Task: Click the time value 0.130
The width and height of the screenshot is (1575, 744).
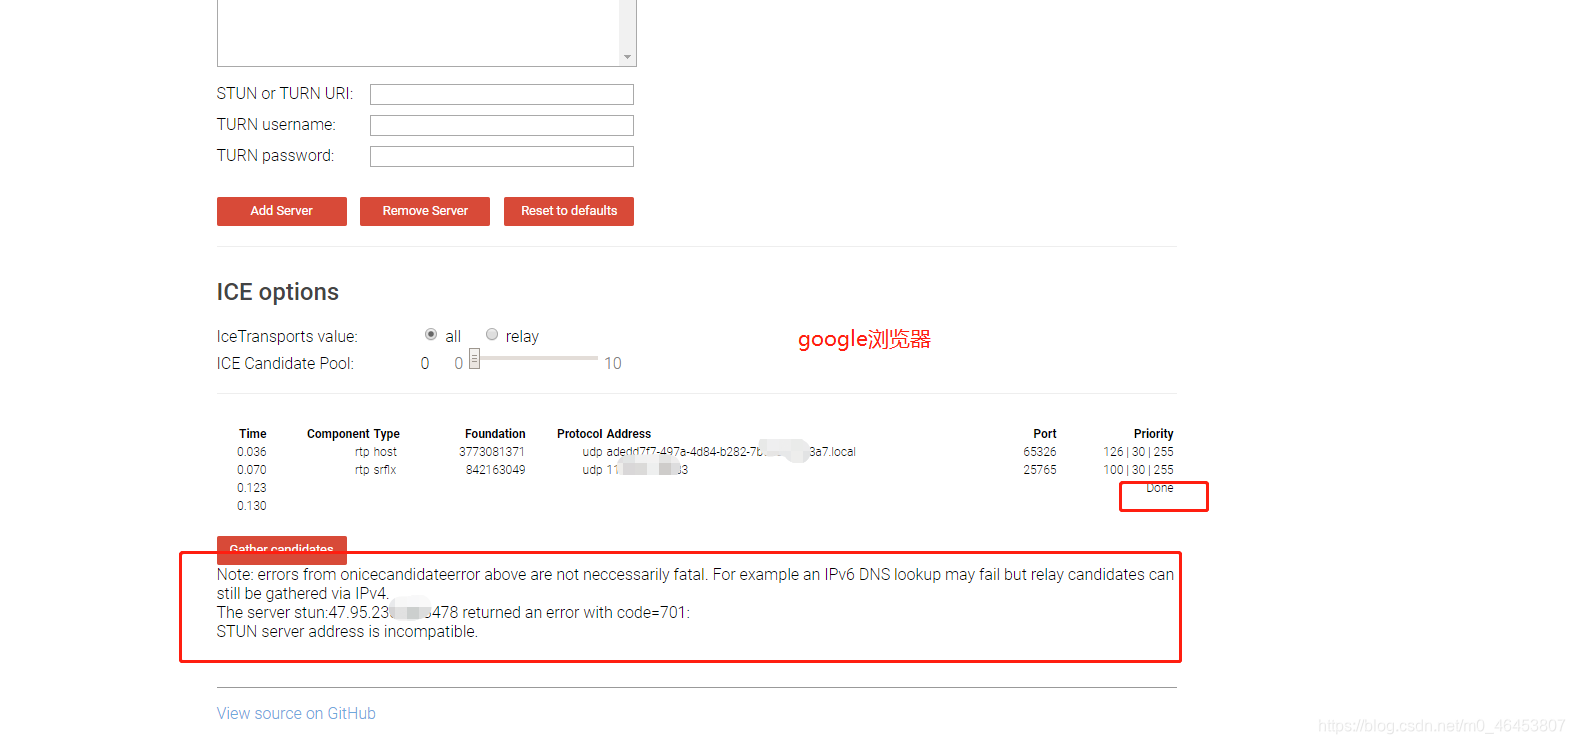Action: point(252,506)
